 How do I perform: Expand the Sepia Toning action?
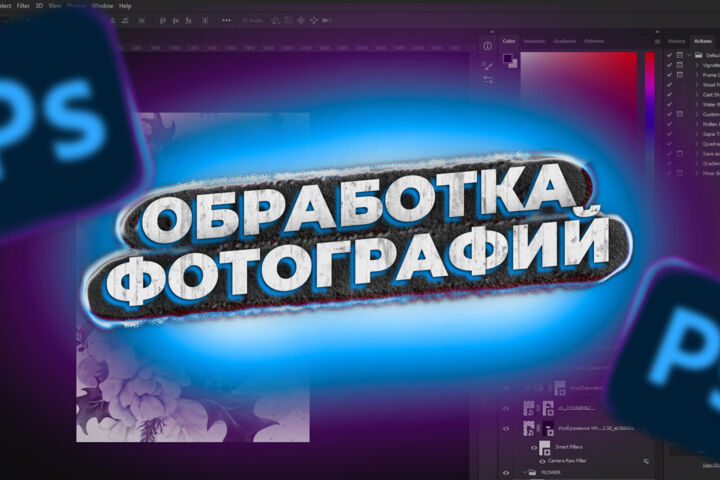[697, 134]
